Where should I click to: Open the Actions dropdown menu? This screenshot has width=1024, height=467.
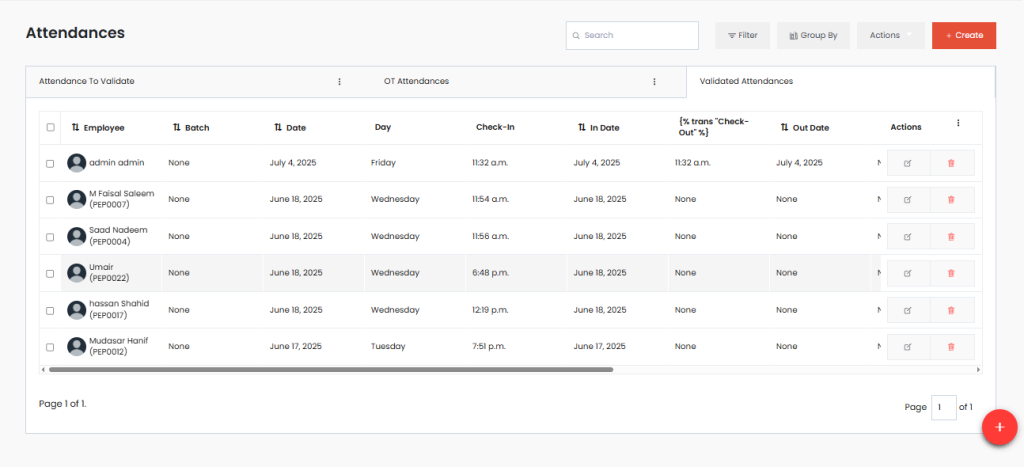click(890, 35)
